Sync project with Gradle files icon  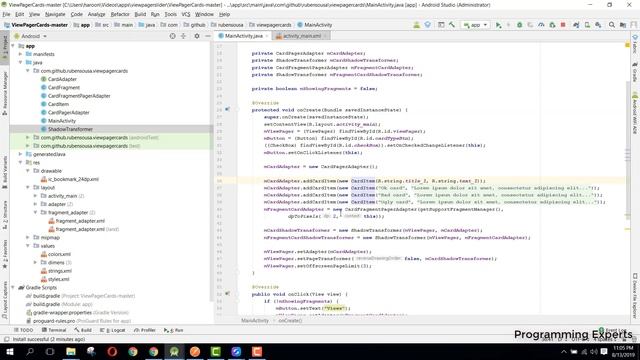coord(576,25)
